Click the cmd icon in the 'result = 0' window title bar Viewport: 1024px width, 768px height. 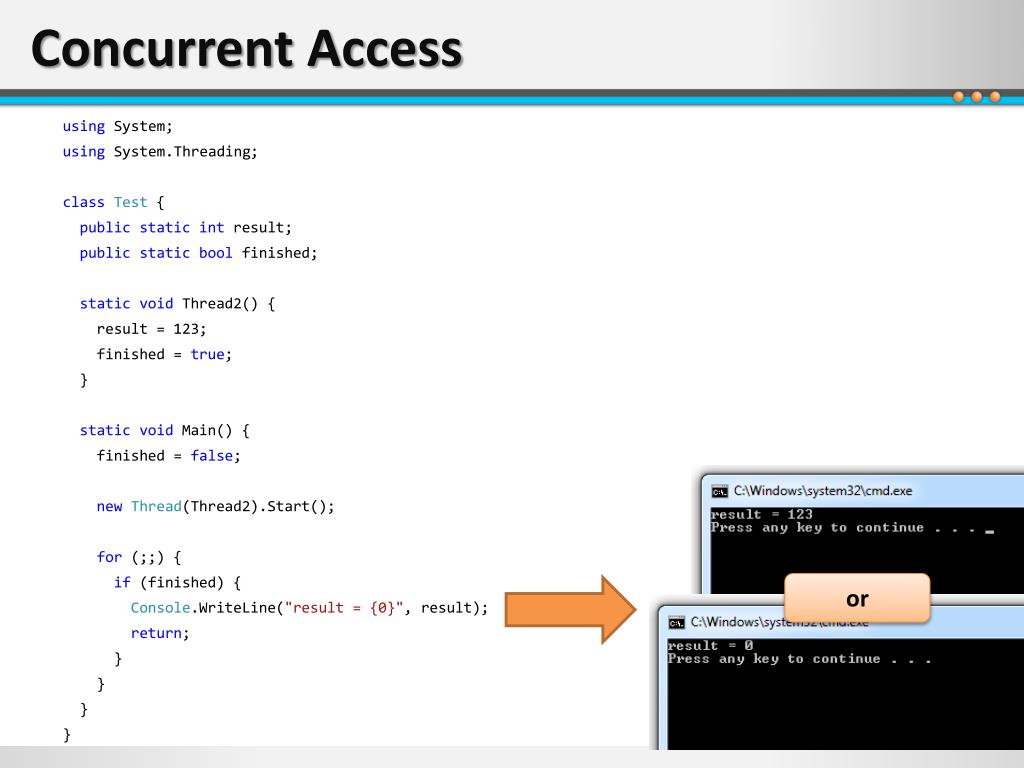tap(677, 623)
